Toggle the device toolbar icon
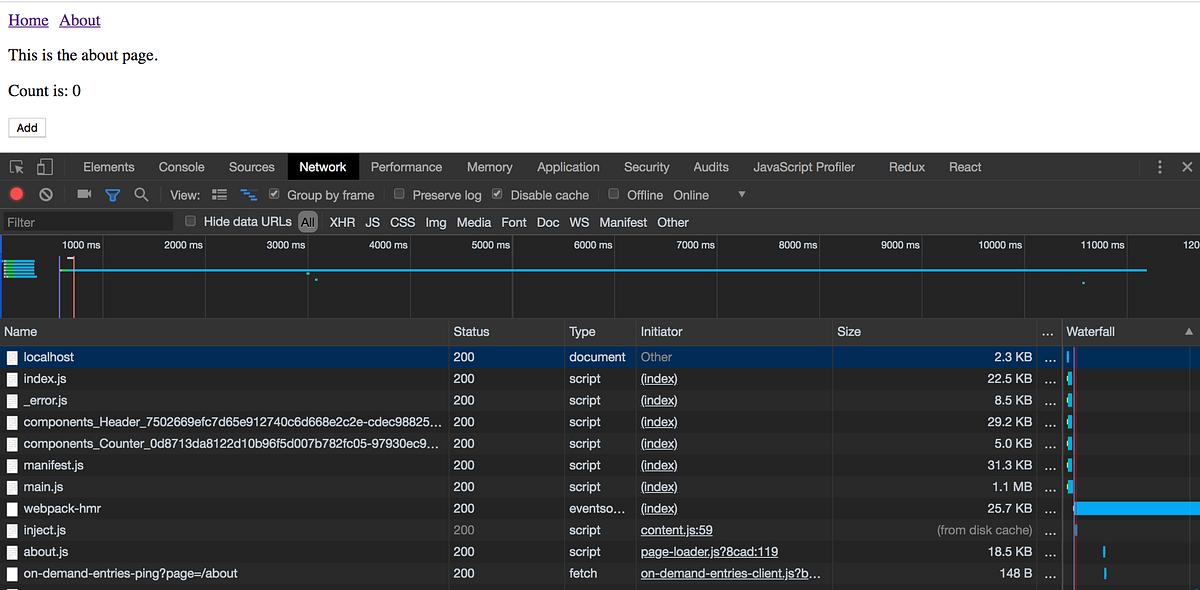 pos(45,167)
